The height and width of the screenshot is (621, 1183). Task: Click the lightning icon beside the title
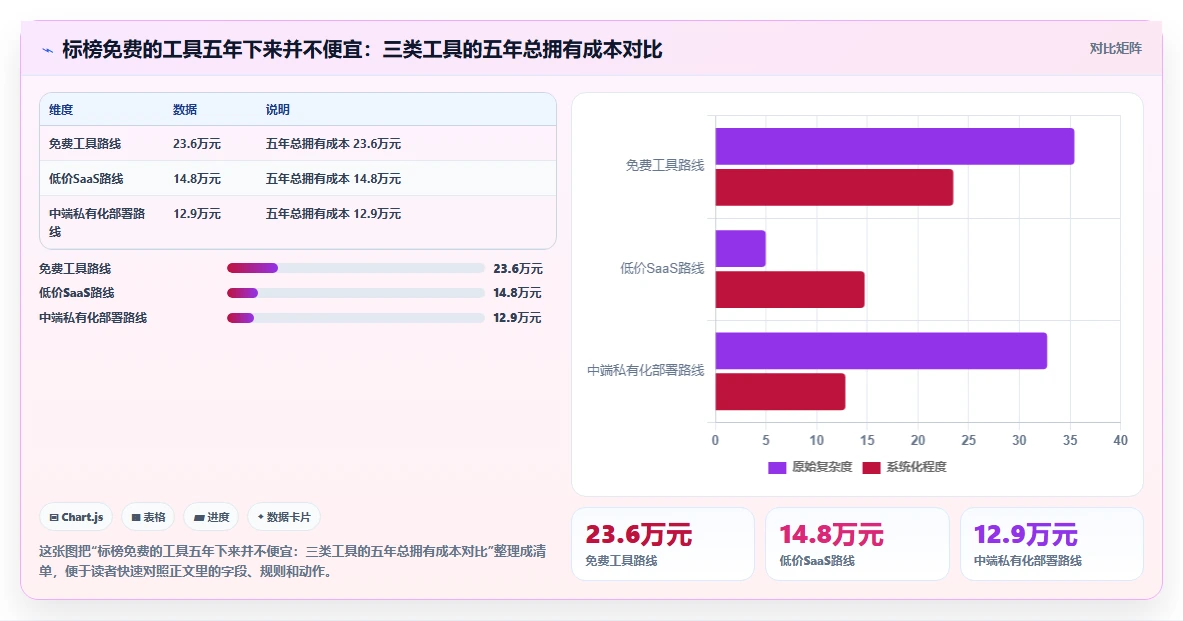pos(48,51)
